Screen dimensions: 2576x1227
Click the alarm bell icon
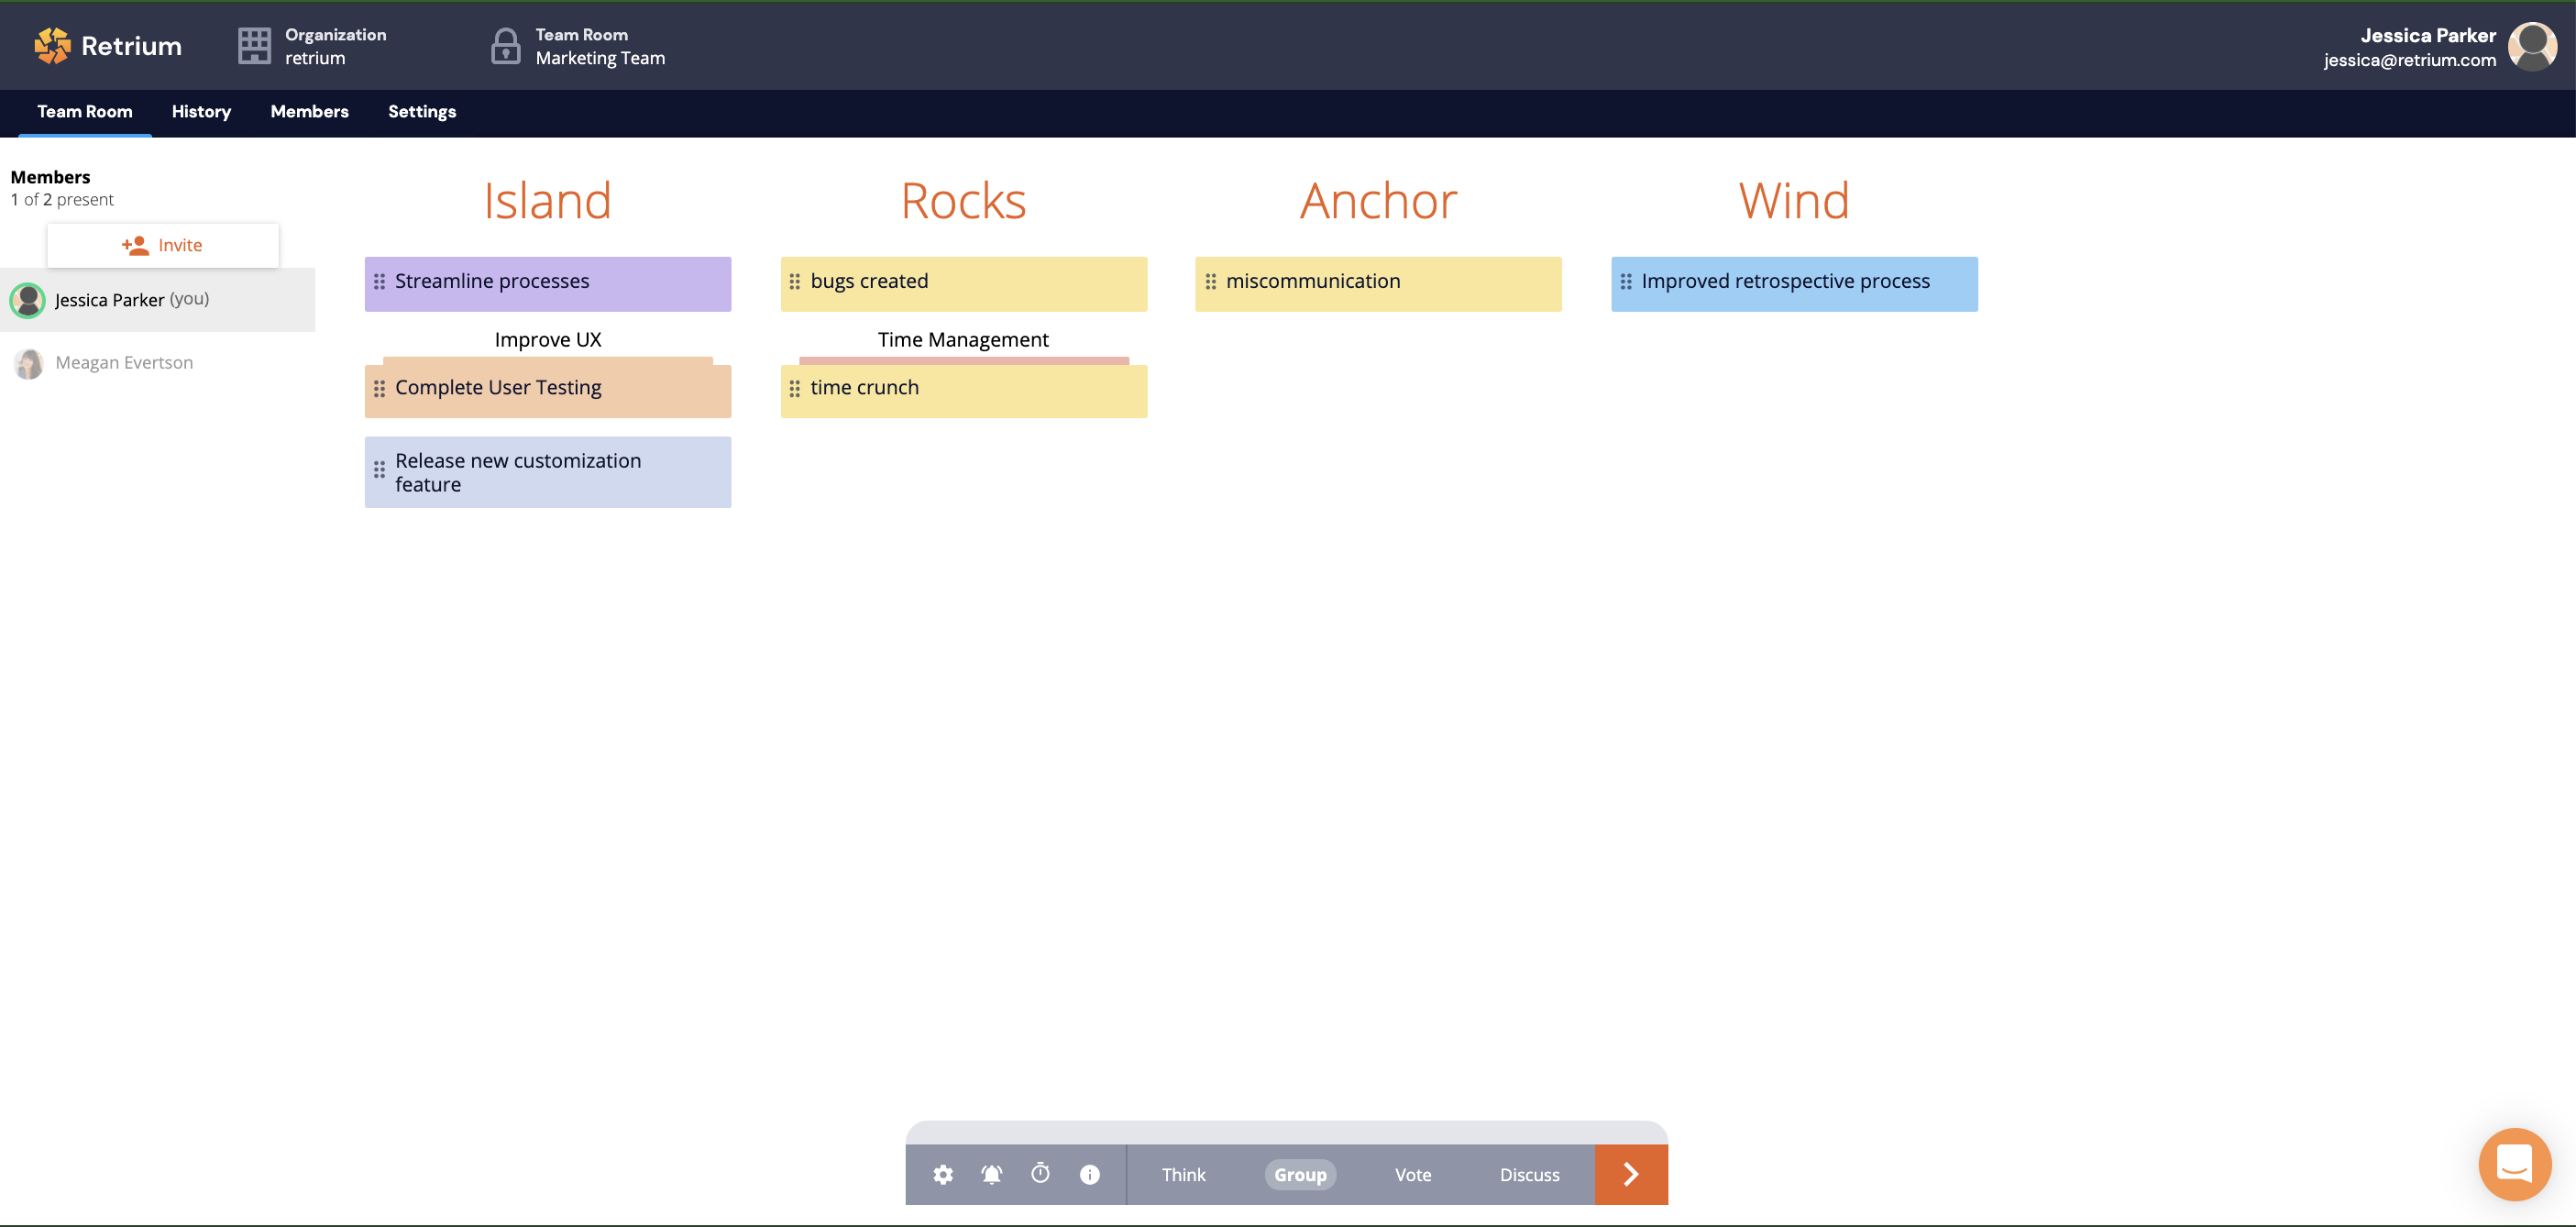tap(991, 1174)
